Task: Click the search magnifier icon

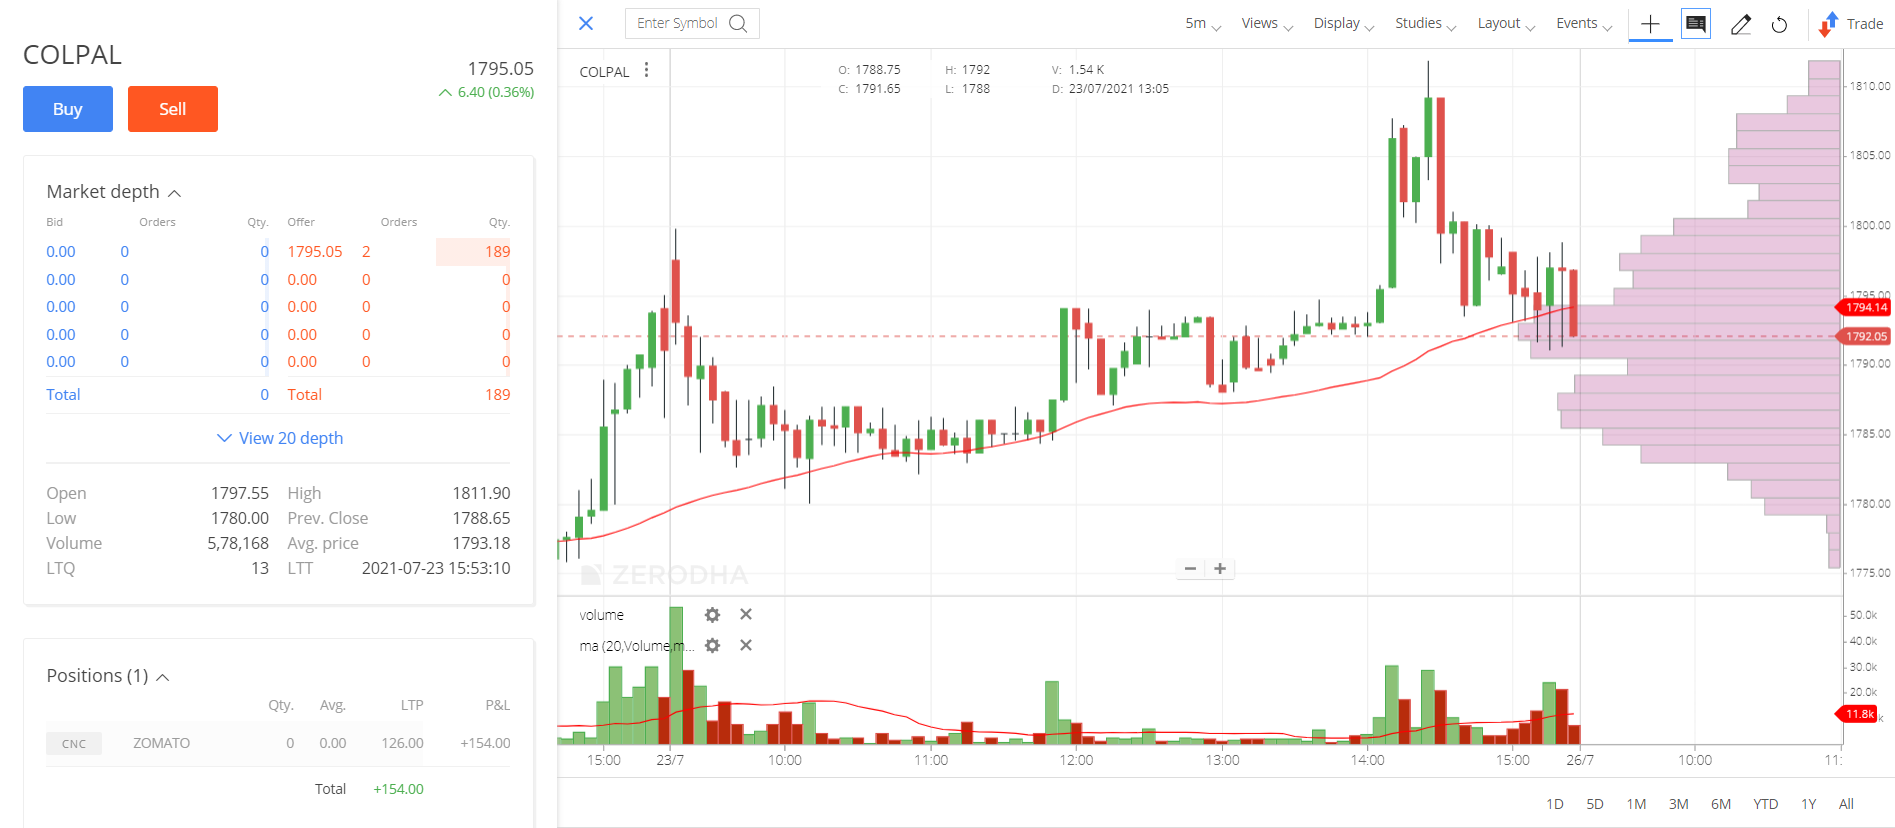Action: coord(738,23)
